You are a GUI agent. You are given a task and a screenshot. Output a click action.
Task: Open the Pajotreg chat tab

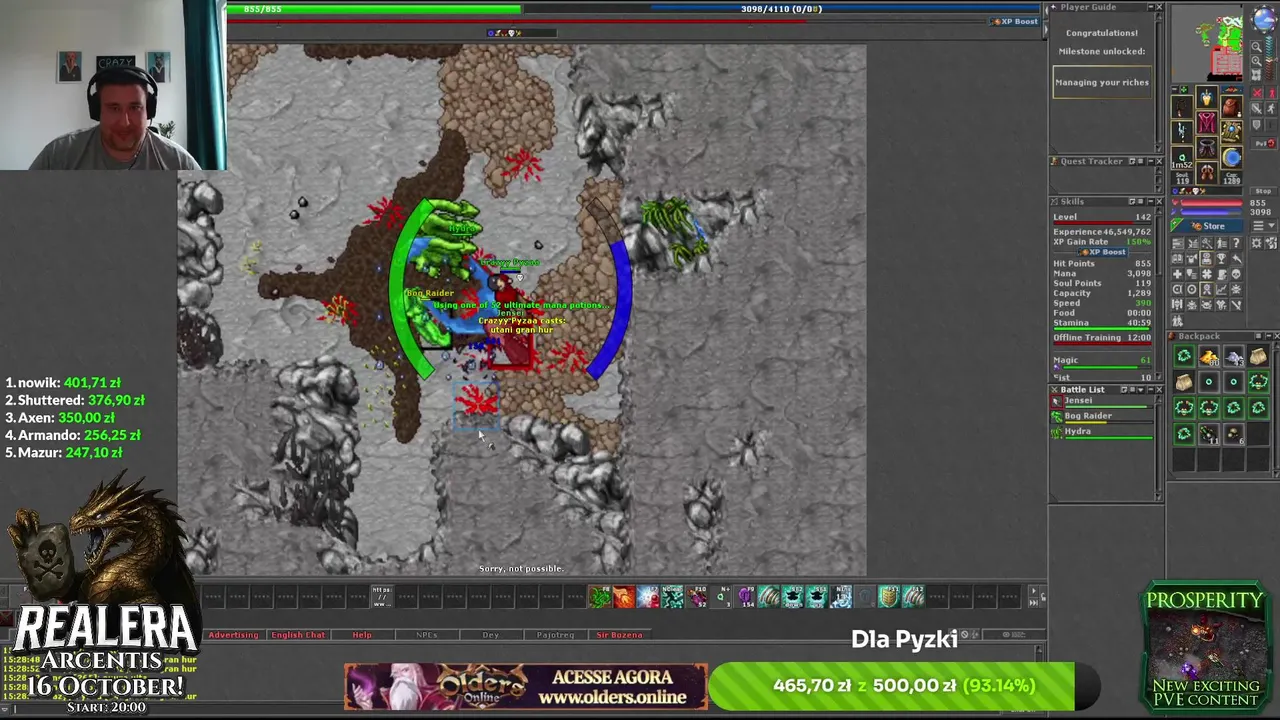point(555,635)
